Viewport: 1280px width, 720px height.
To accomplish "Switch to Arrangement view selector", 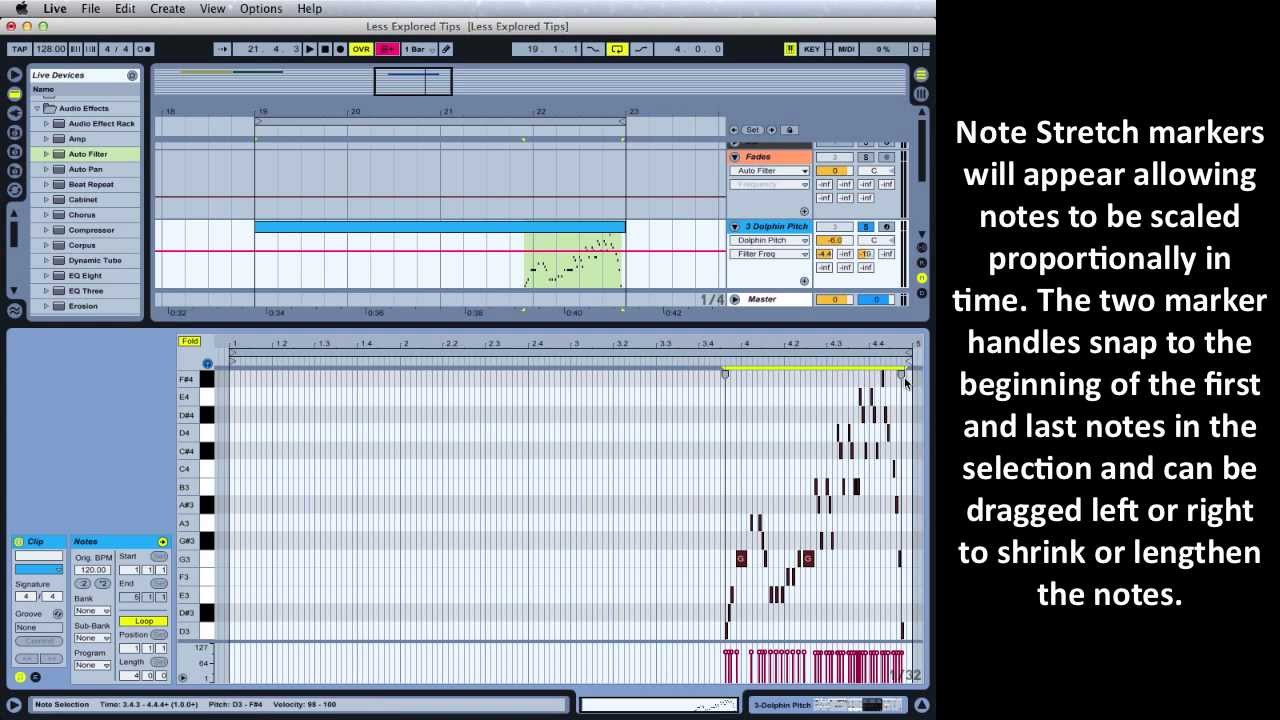I will pyautogui.click(x=920, y=75).
